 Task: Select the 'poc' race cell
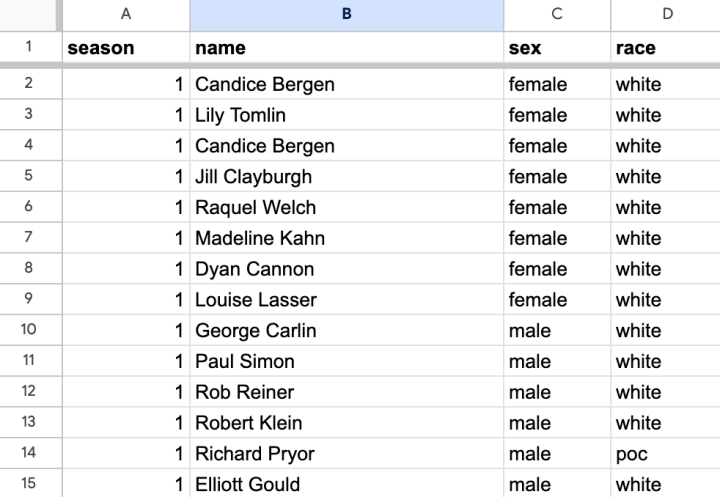pos(666,453)
